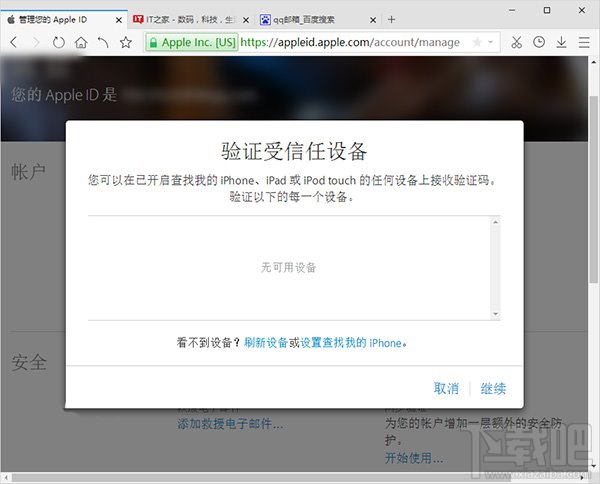The width and height of the screenshot is (600, 484).
Task: Click the browser forward arrow
Action: [36, 42]
